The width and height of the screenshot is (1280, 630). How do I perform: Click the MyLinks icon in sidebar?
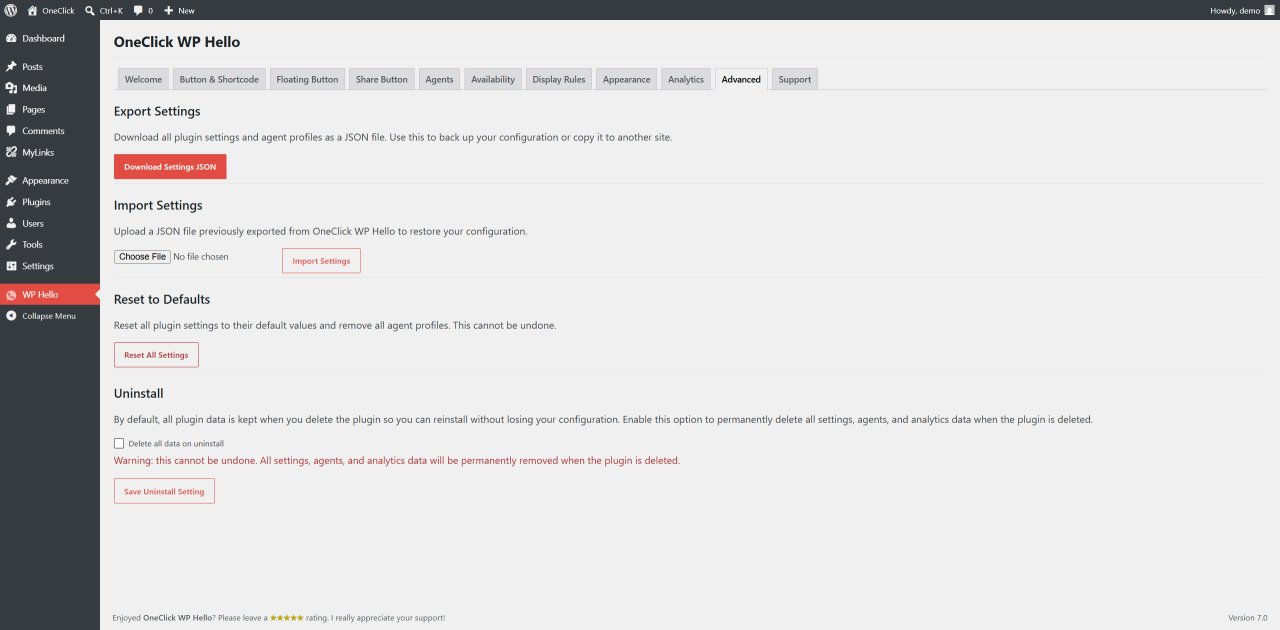point(11,152)
